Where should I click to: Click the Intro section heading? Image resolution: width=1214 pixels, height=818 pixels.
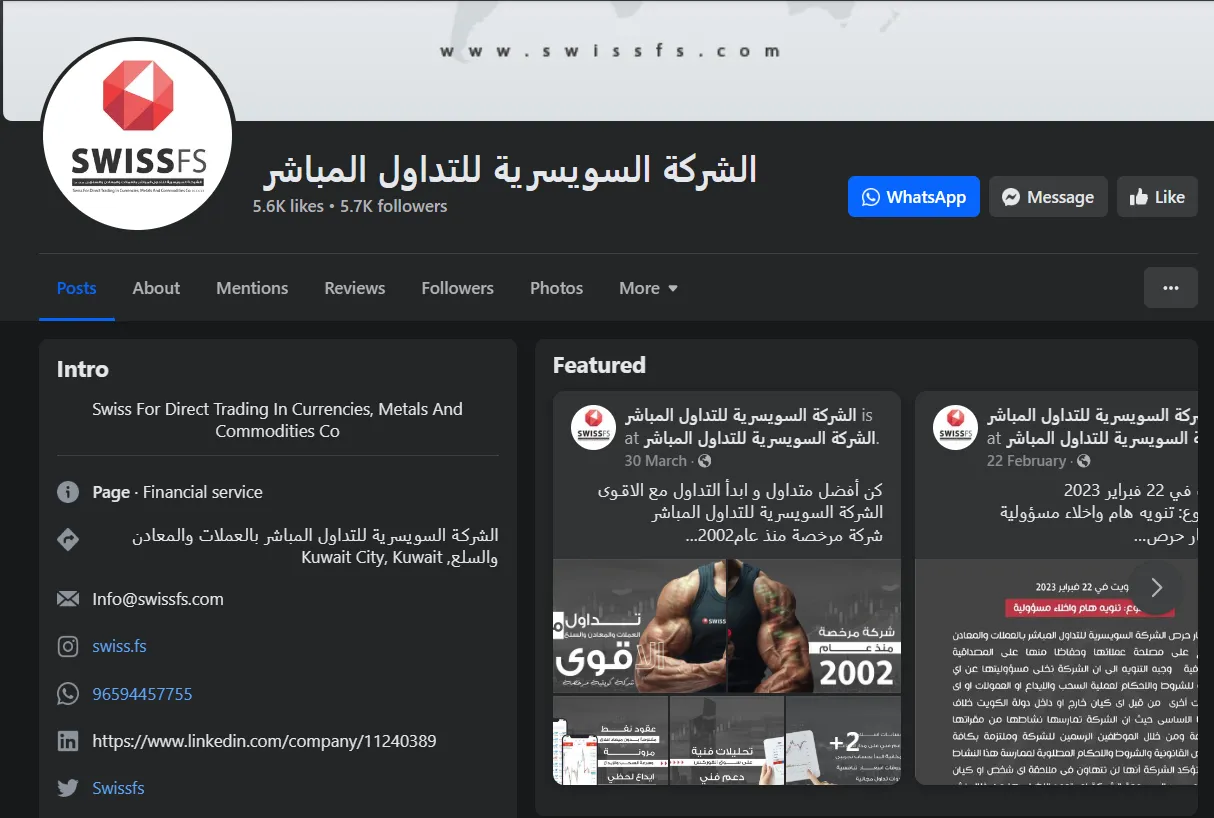click(83, 369)
